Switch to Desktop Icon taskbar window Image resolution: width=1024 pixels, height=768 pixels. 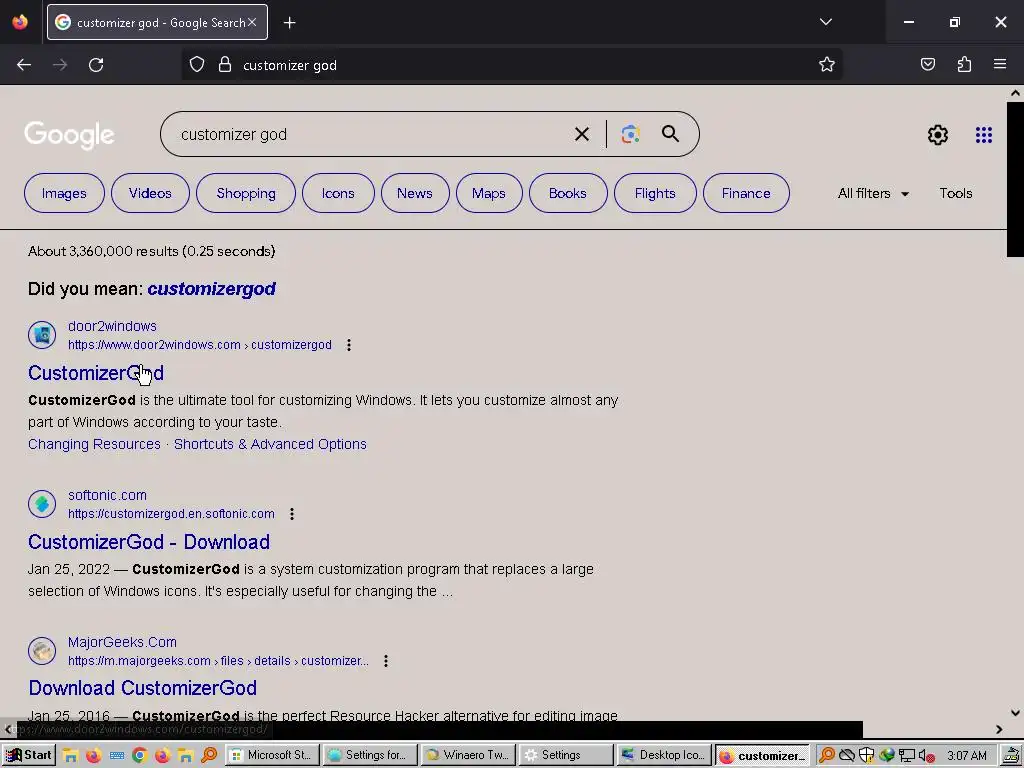[664, 755]
